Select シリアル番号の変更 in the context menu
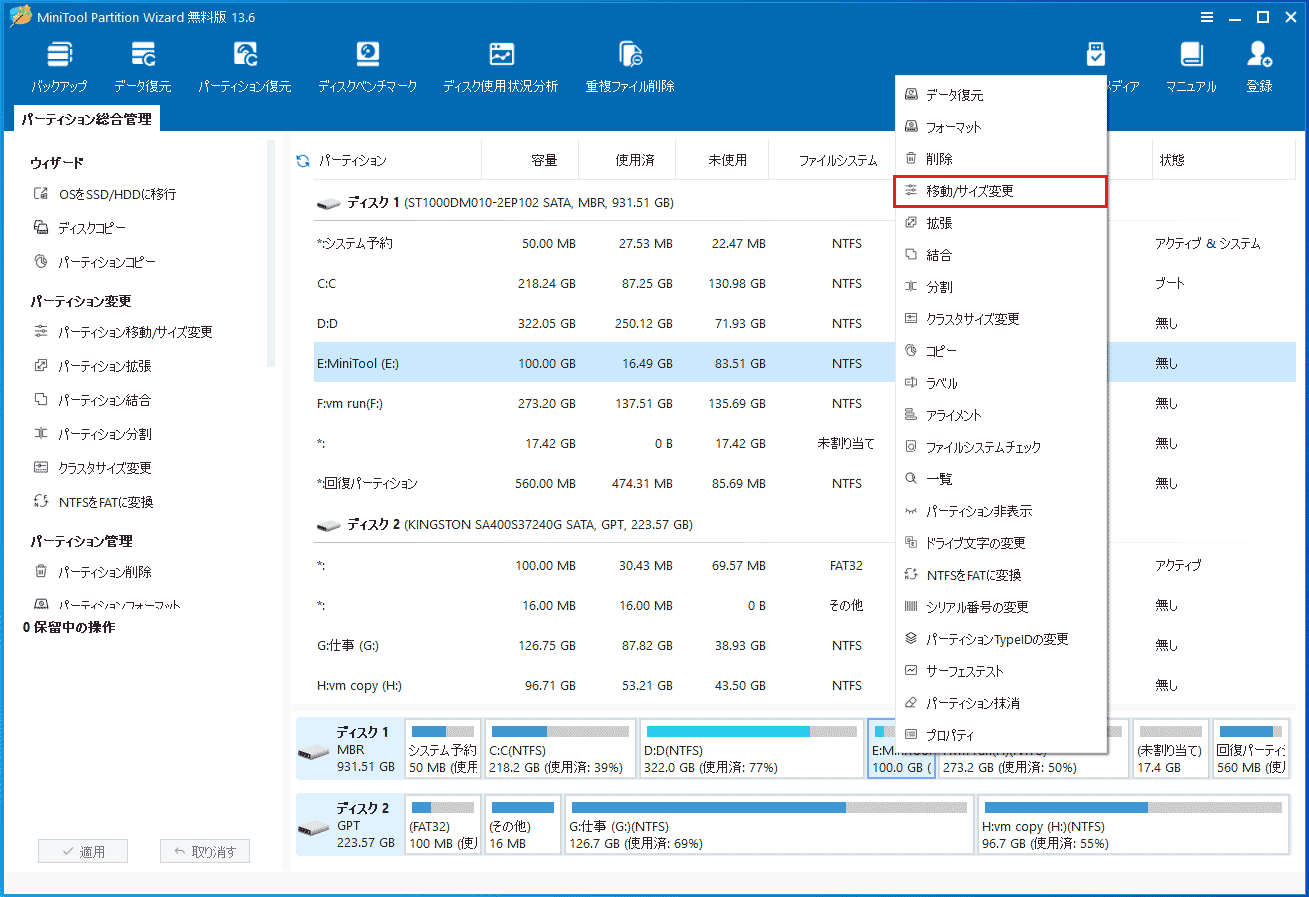This screenshot has width=1309, height=897. [1001, 607]
